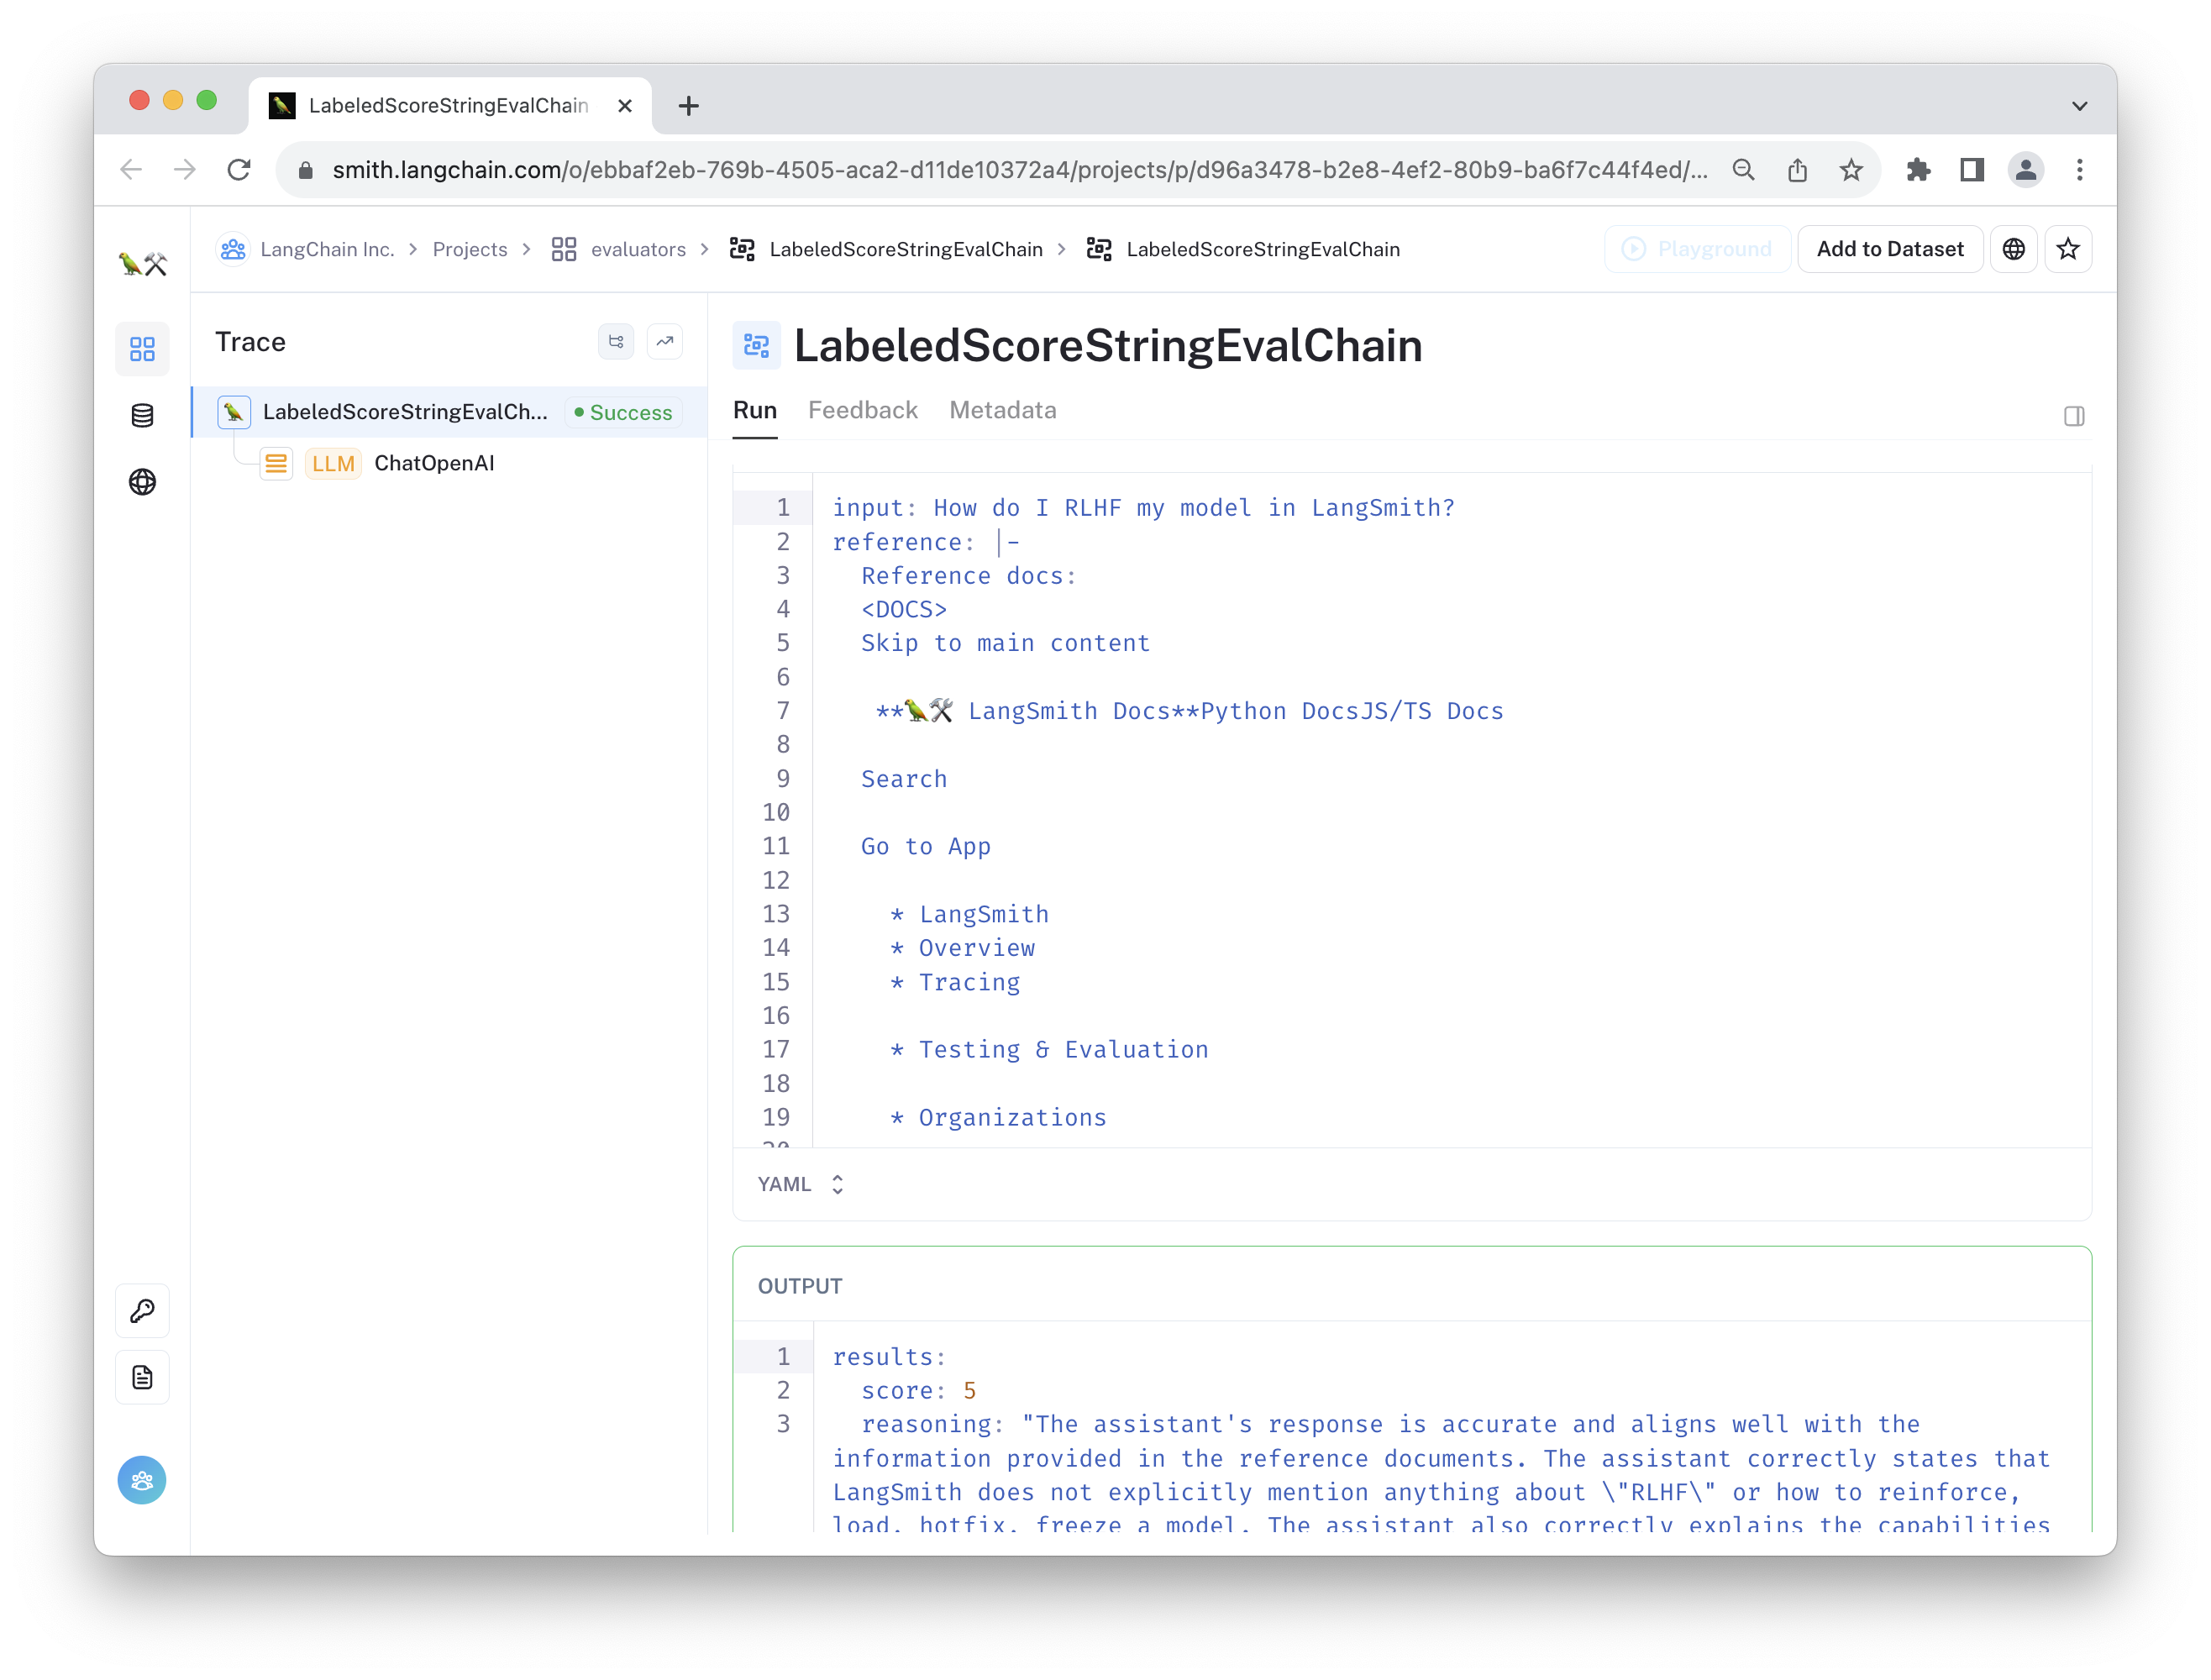Click the browser back arrow

pos(131,170)
